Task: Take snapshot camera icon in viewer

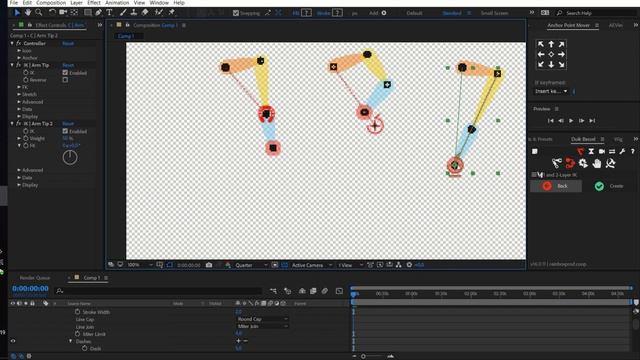Action: pyautogui.click(x=209, y=265)
